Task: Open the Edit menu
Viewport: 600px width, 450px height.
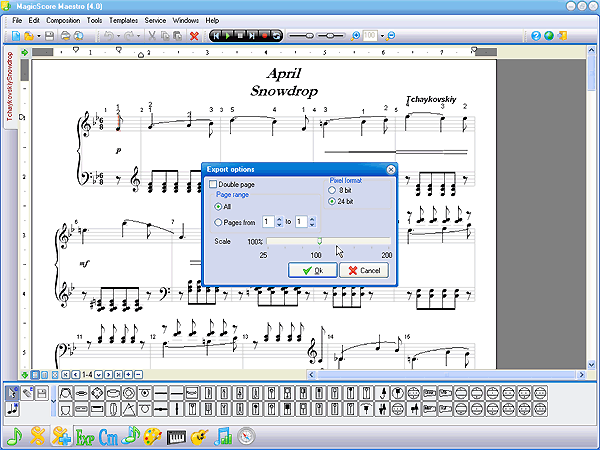Action: (x=34, y=20)
